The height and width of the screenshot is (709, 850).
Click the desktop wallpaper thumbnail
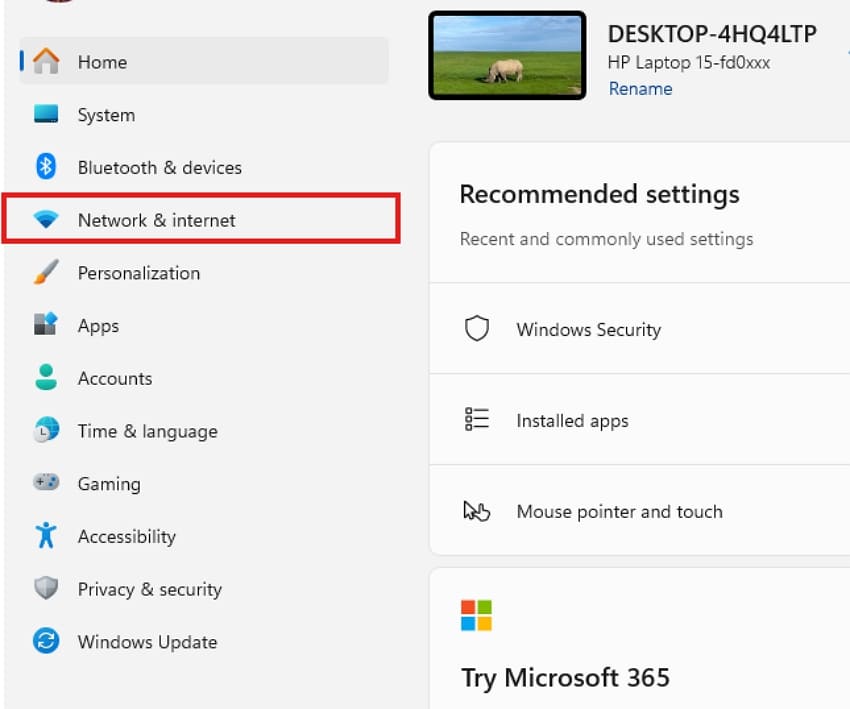pyautogui.click(x=507, y=55)
